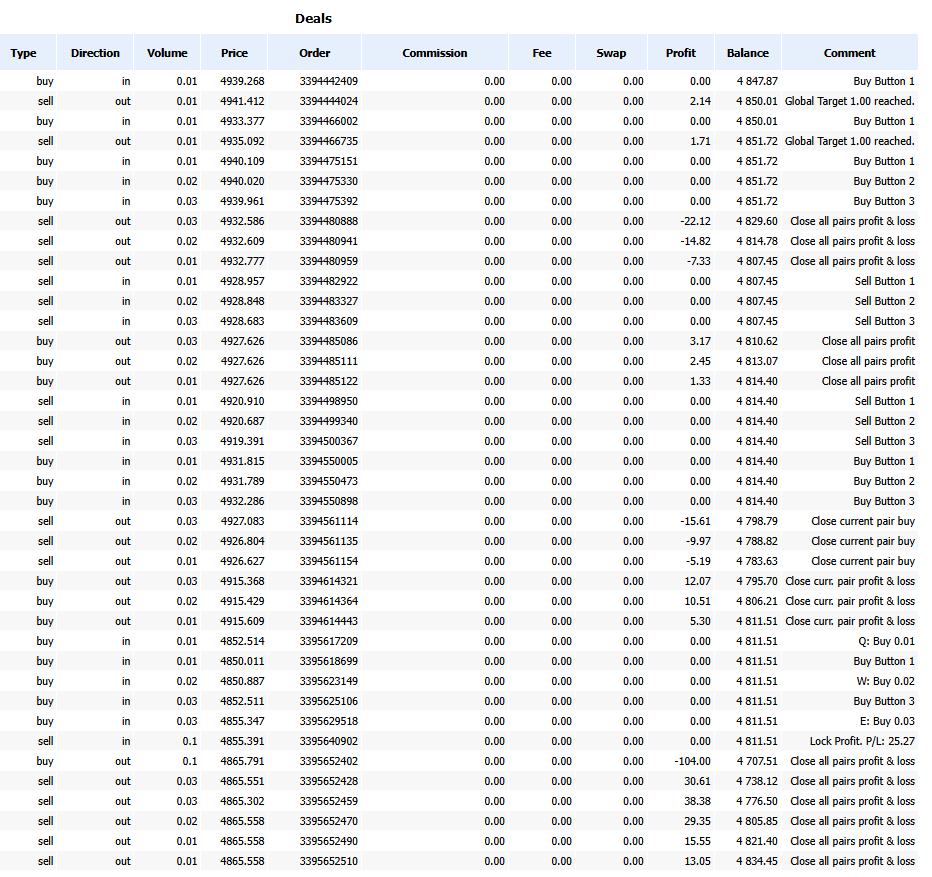This screenshot has width=932, height=877.
Task: Click the Balance column header
Action: [747, 53]
